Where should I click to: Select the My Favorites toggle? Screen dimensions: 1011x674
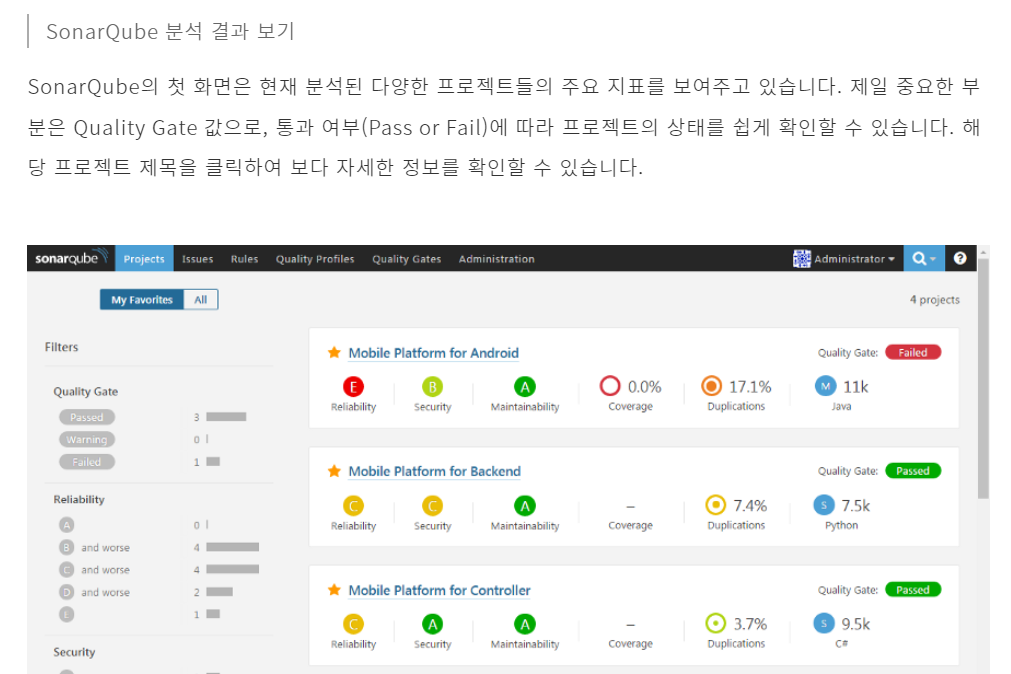click(x=142, y=299)
